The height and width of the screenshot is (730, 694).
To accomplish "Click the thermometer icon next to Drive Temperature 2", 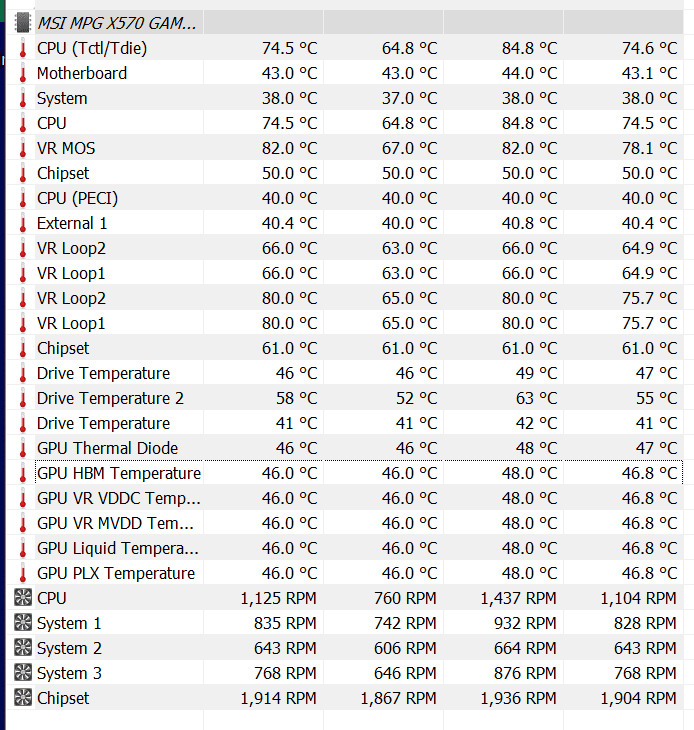I will (23, 398).
